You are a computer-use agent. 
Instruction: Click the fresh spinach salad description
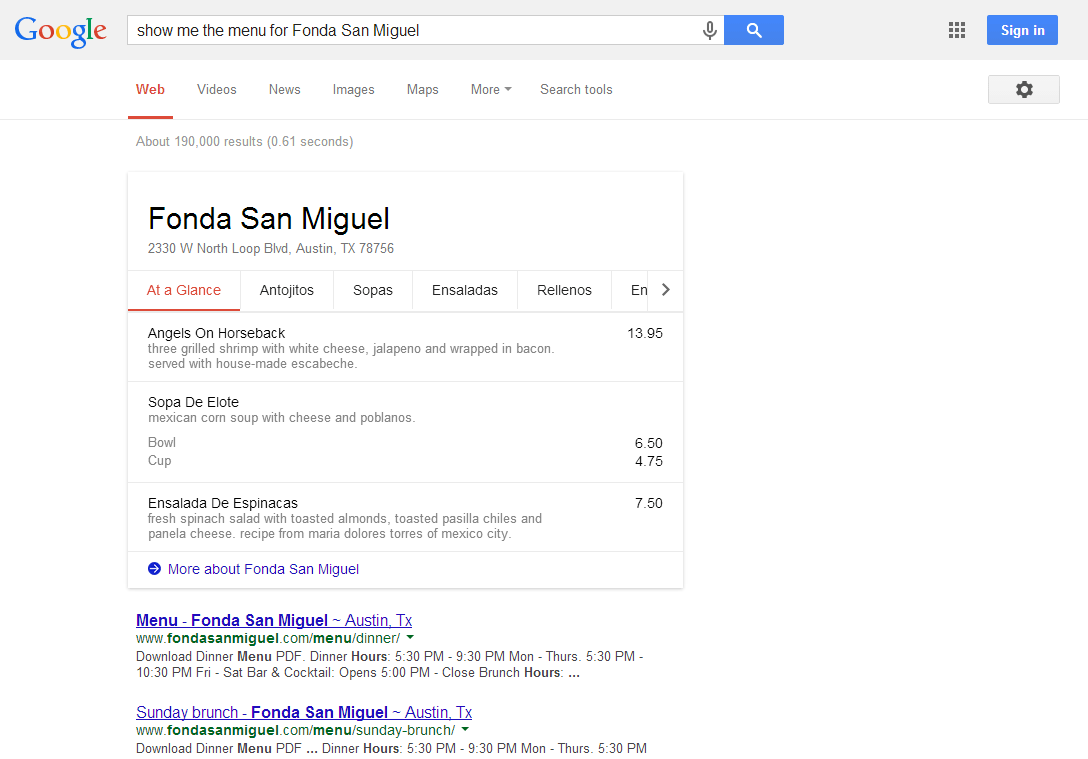click(345, 526)
